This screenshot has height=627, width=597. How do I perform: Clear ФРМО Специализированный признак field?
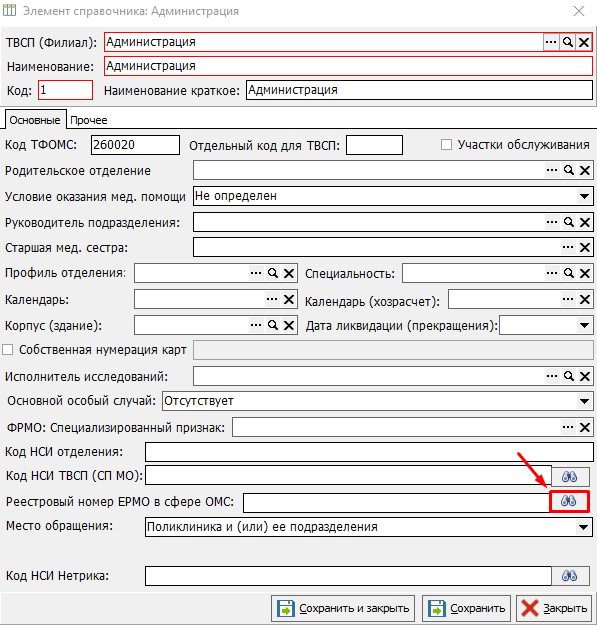585,427
